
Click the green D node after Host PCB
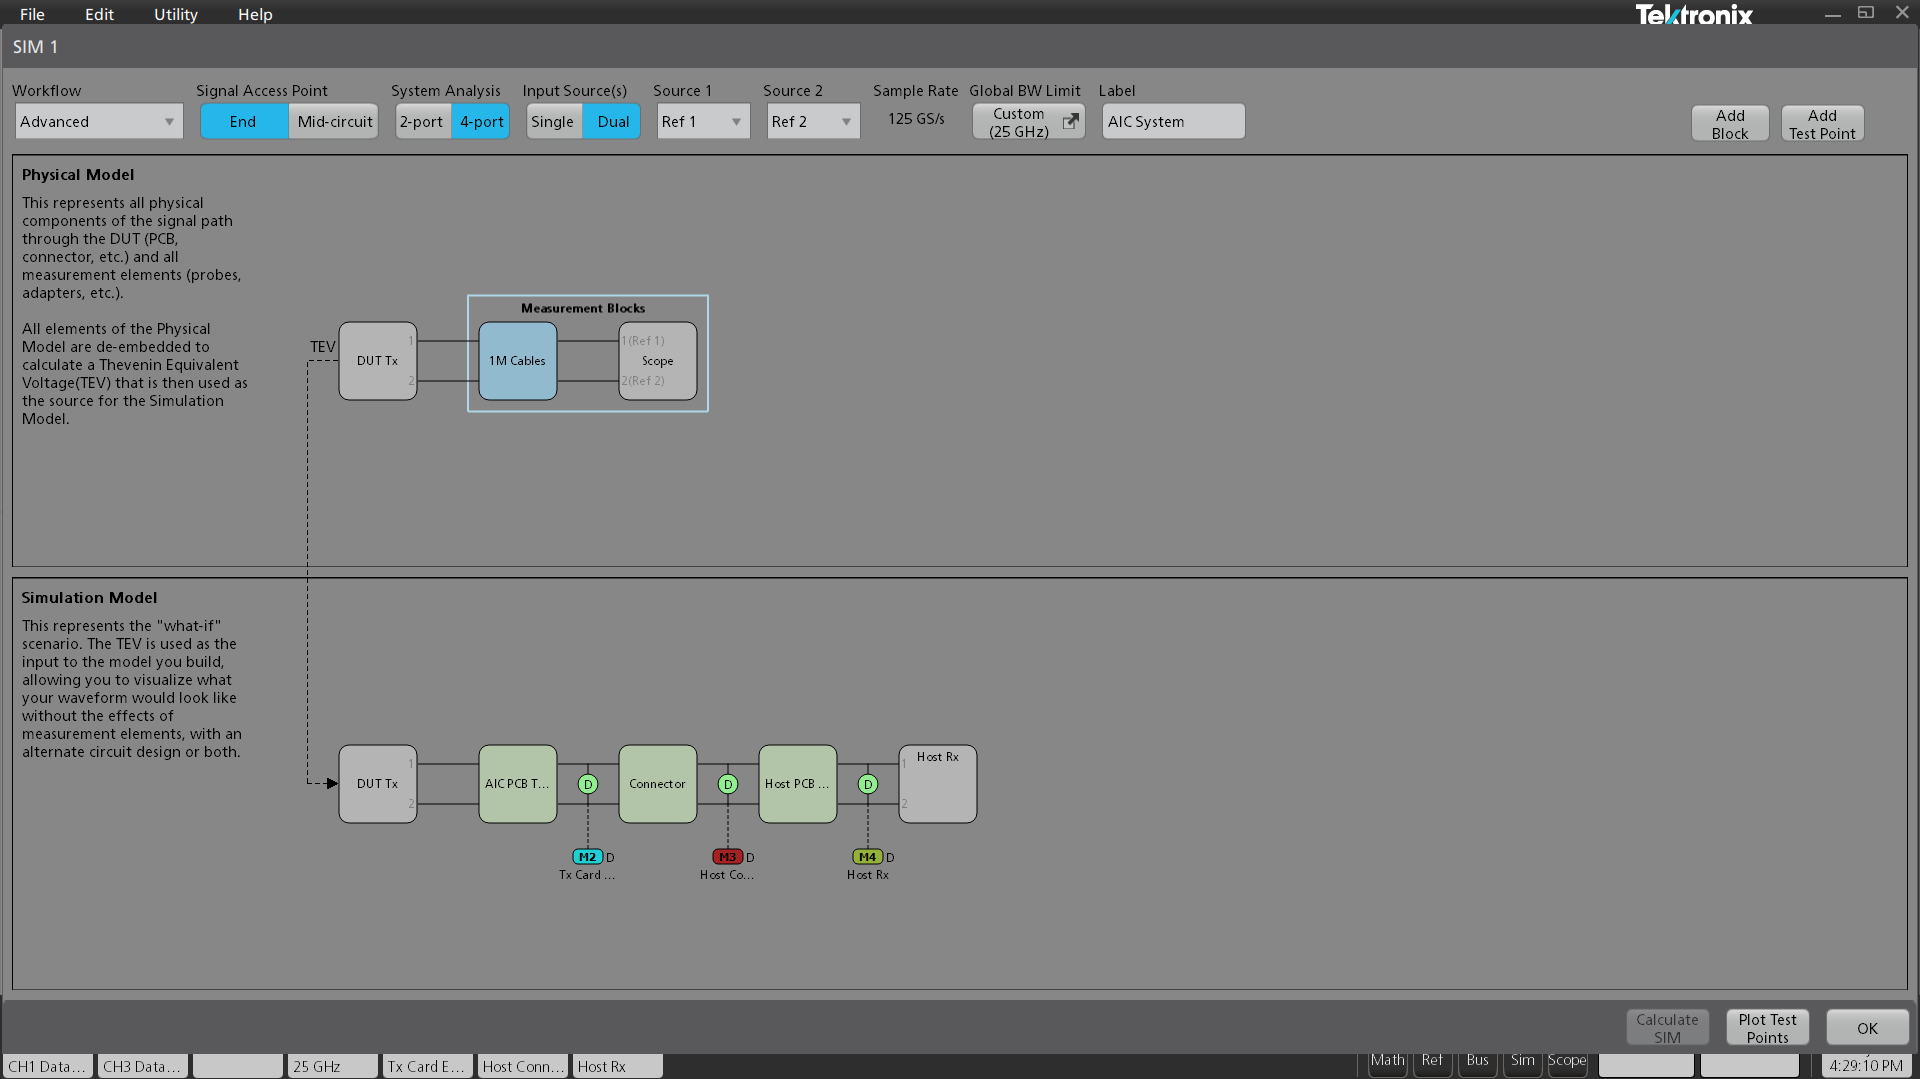pos(868,784)
